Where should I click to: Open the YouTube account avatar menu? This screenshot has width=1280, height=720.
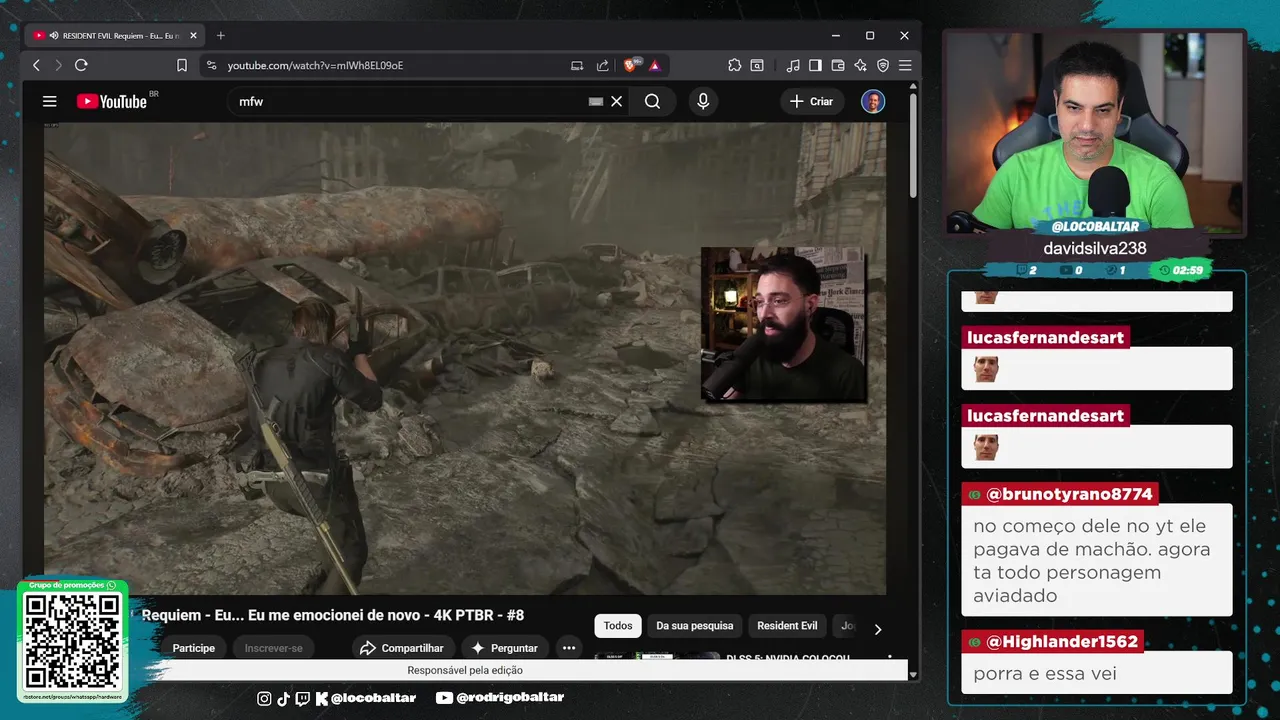pos(873,101)
